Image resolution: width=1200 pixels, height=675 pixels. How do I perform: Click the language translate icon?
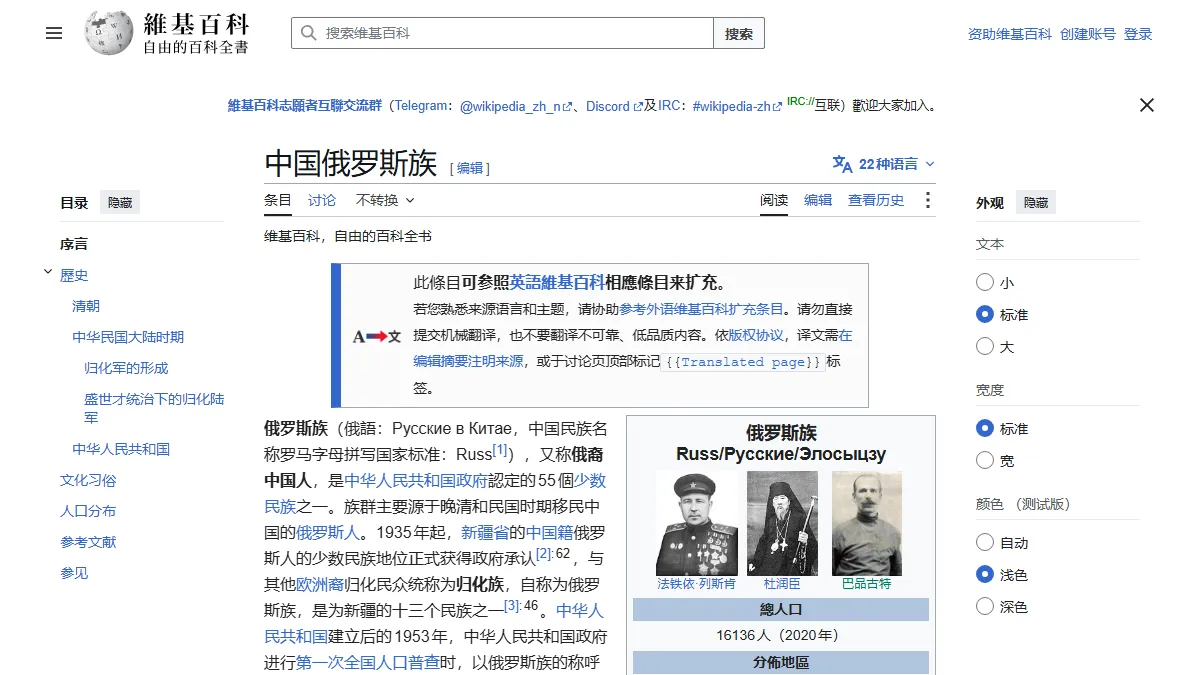click(842, 164)
